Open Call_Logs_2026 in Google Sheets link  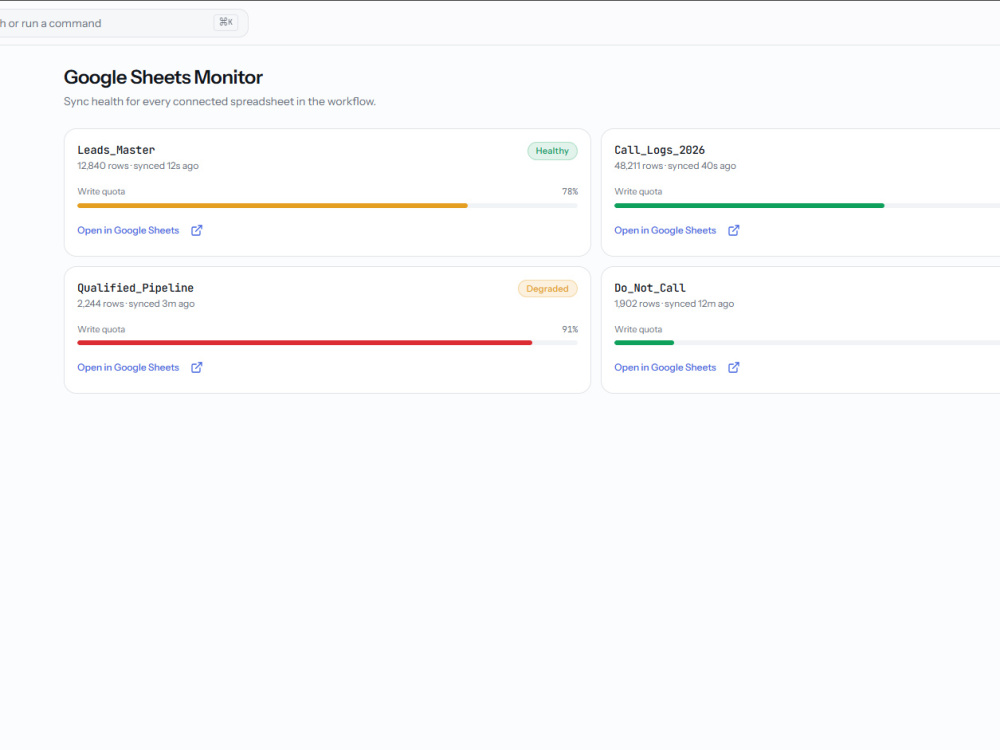click(x=665, y=230)
